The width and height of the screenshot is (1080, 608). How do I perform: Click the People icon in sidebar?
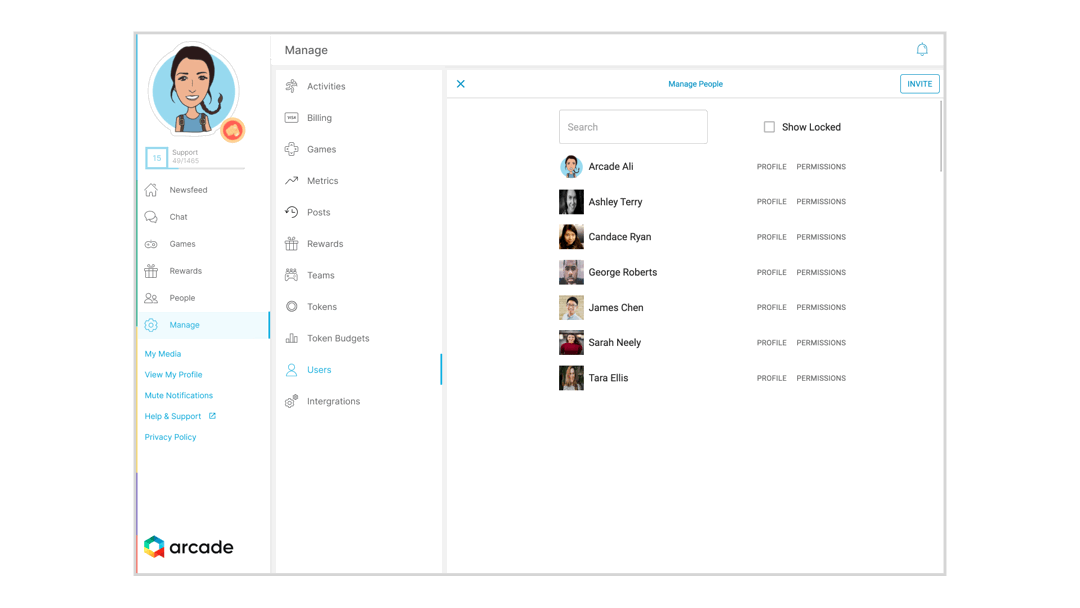point(151,298)
